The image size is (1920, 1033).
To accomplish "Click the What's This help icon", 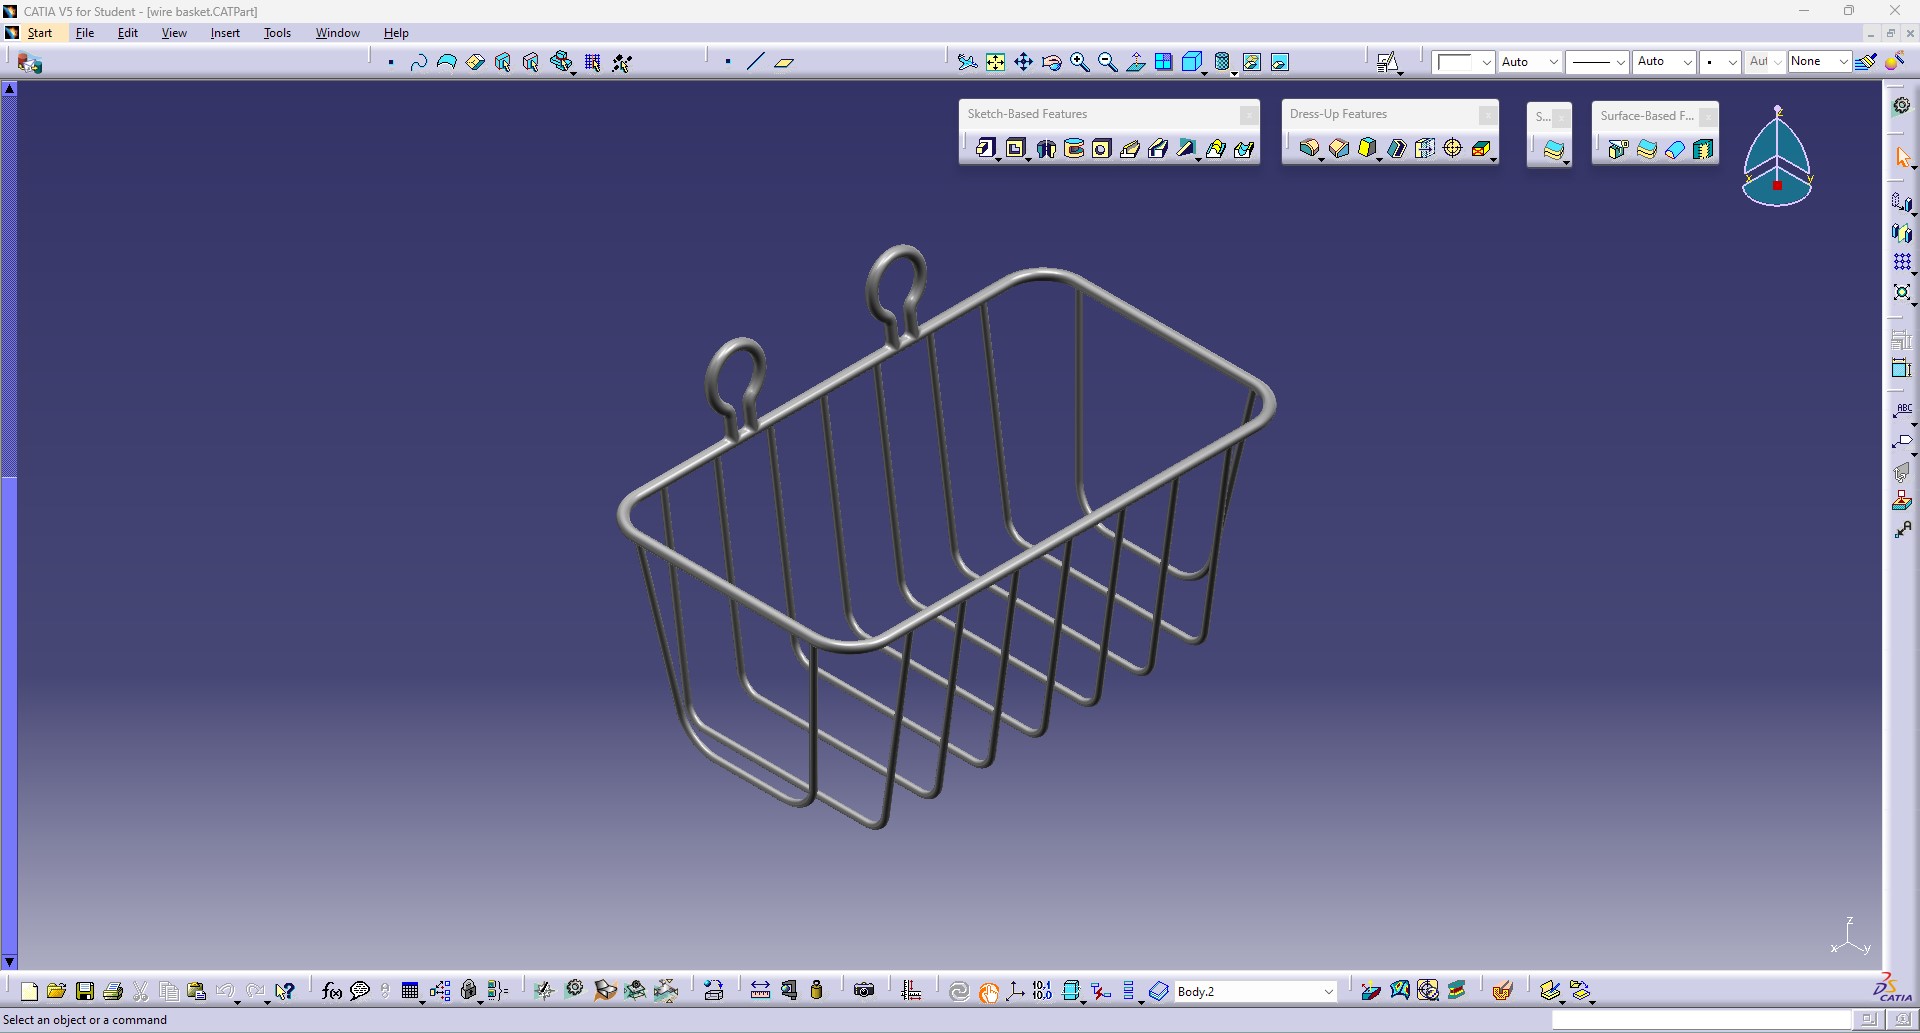I will tap(285, 991).
